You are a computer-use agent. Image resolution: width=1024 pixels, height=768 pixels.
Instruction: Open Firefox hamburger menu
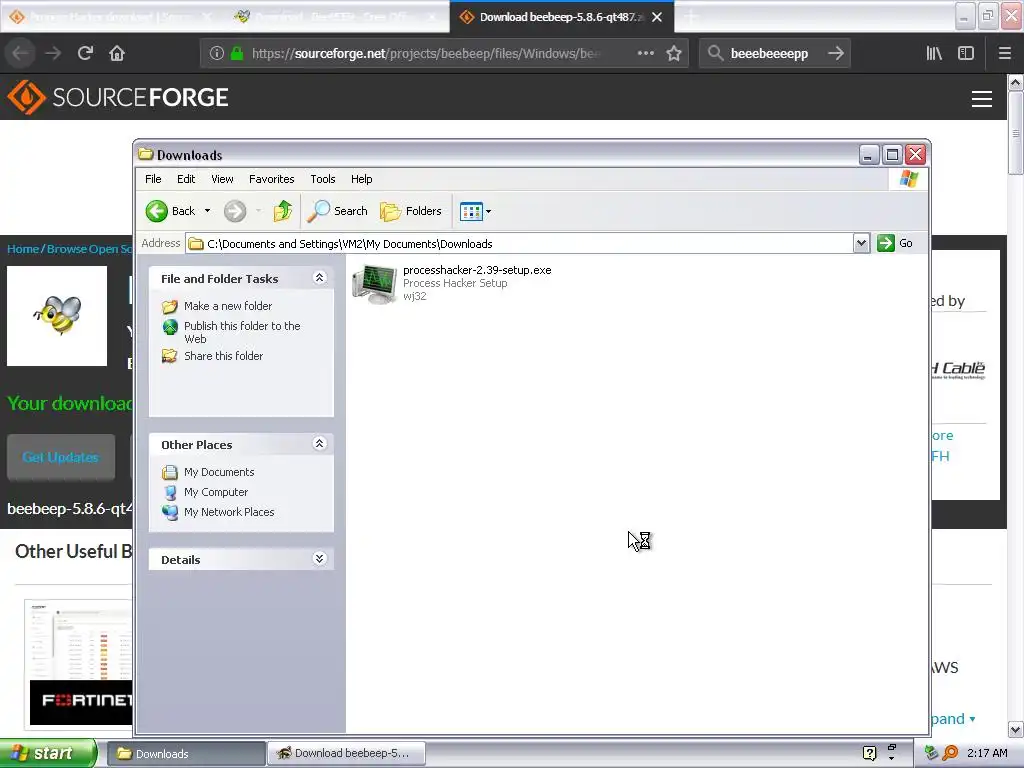pyautogui.click(x=1005, y=54)
